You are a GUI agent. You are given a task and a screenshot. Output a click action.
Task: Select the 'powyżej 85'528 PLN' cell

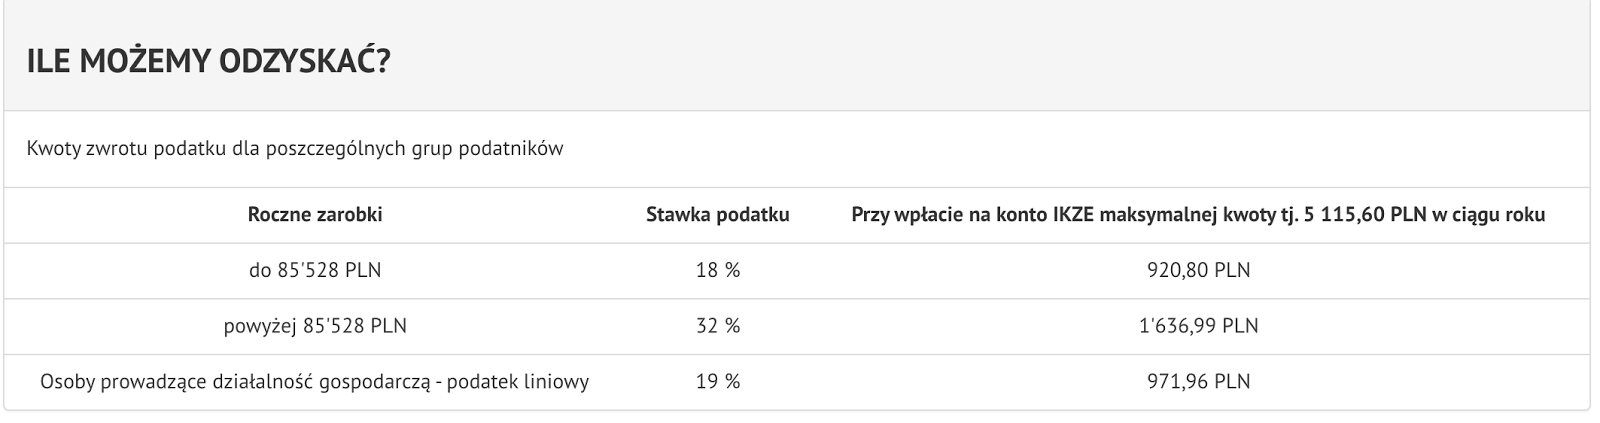[315, 326]
